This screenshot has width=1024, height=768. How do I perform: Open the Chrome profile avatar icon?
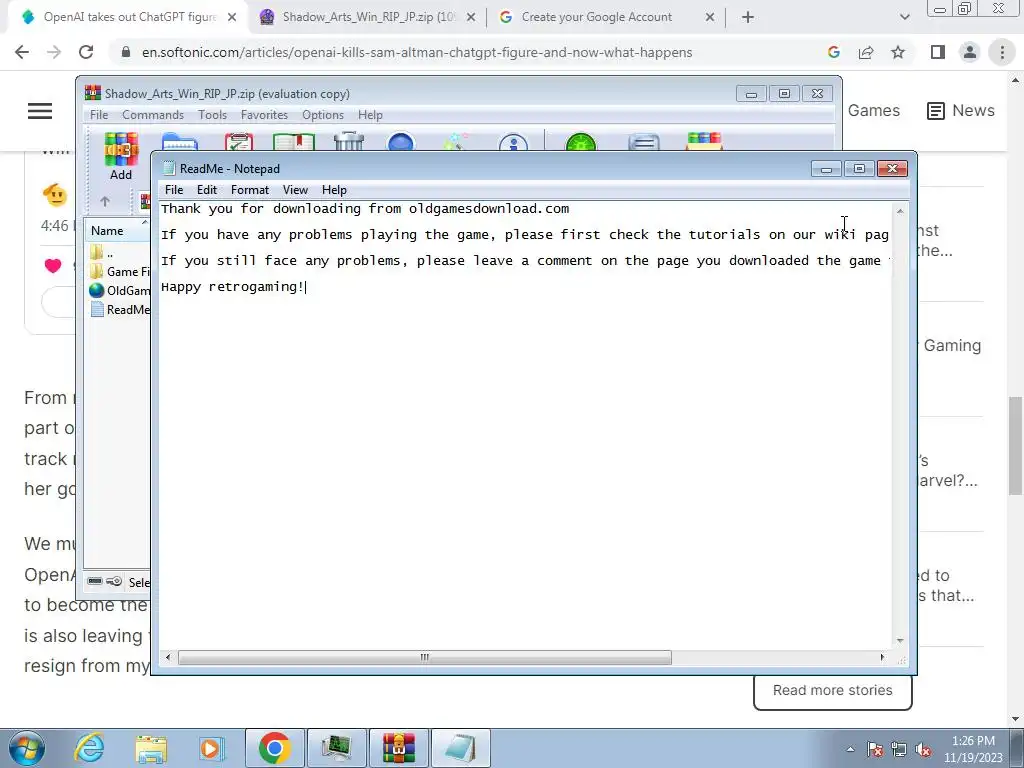point(970,52)
